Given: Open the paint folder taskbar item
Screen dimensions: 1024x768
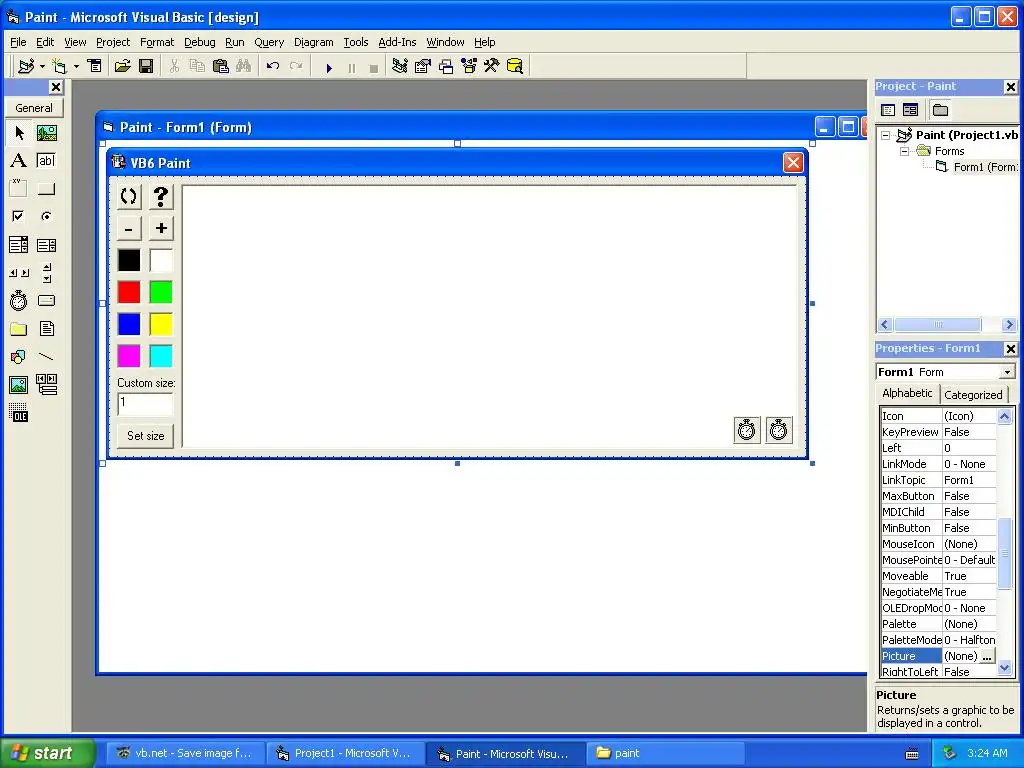Looking at the screenshot, I should coord(665,754).
